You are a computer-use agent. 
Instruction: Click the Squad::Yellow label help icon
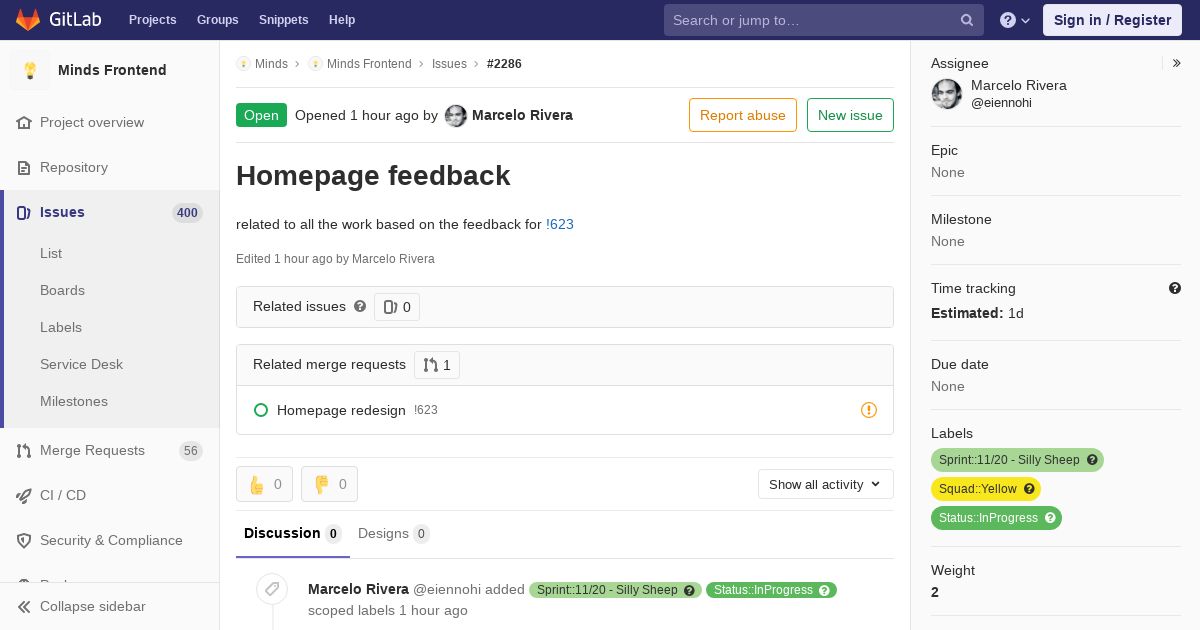[x=1029, y=489]
